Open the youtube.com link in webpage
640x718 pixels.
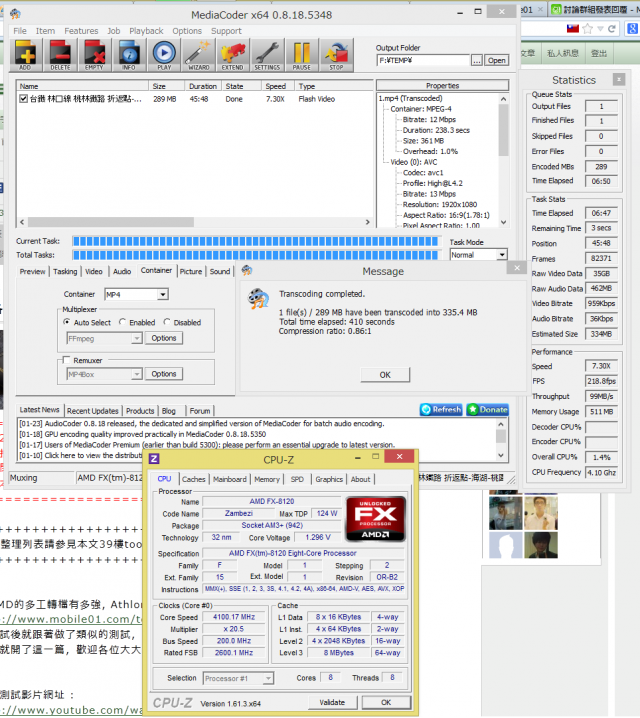(x=71, y=710)
